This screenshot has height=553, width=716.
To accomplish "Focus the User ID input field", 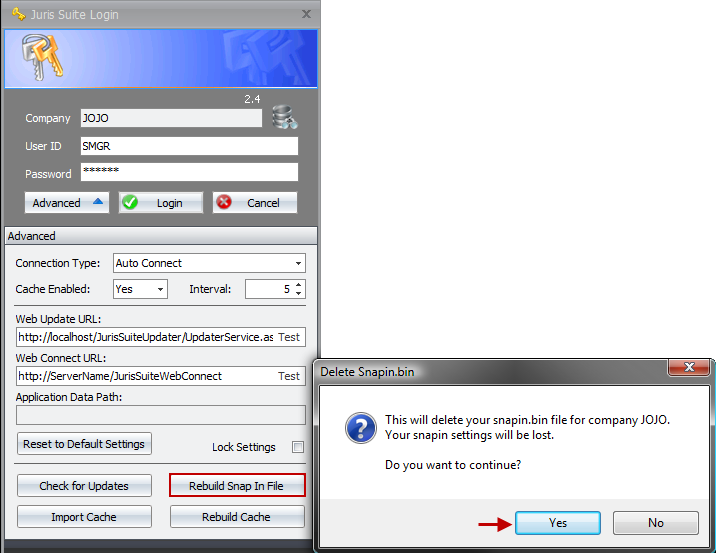I will (188, 146).
